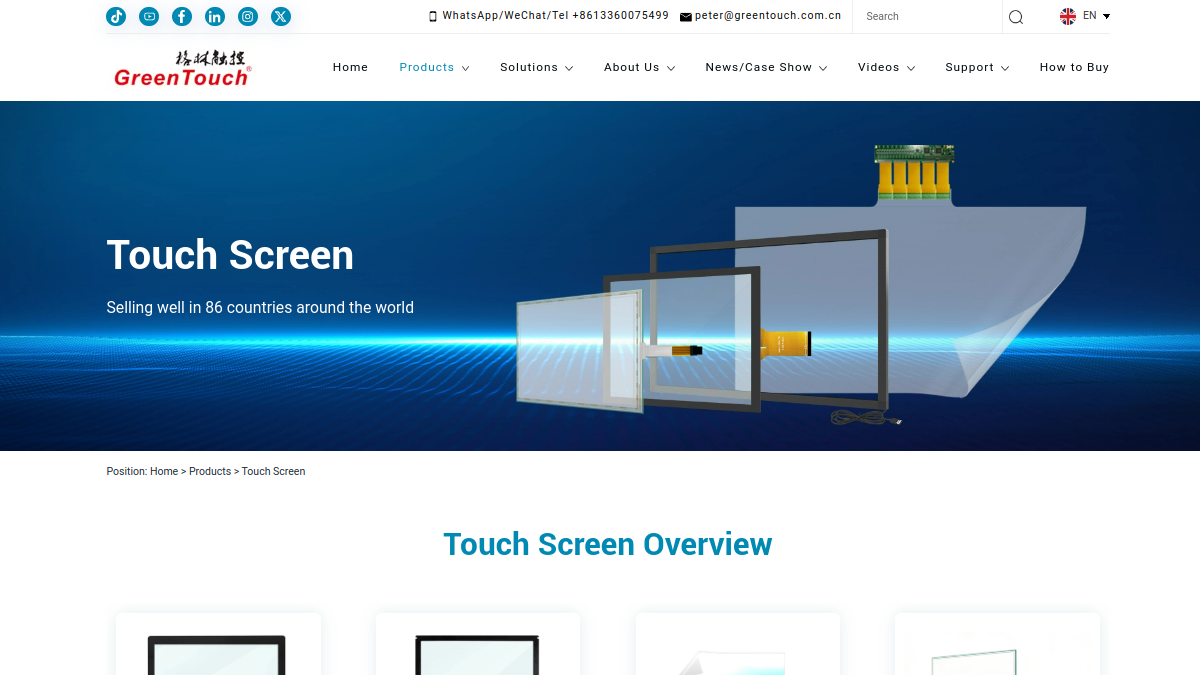
Task: Open the TikTok social icon
Action: click(x=116, y=16)
